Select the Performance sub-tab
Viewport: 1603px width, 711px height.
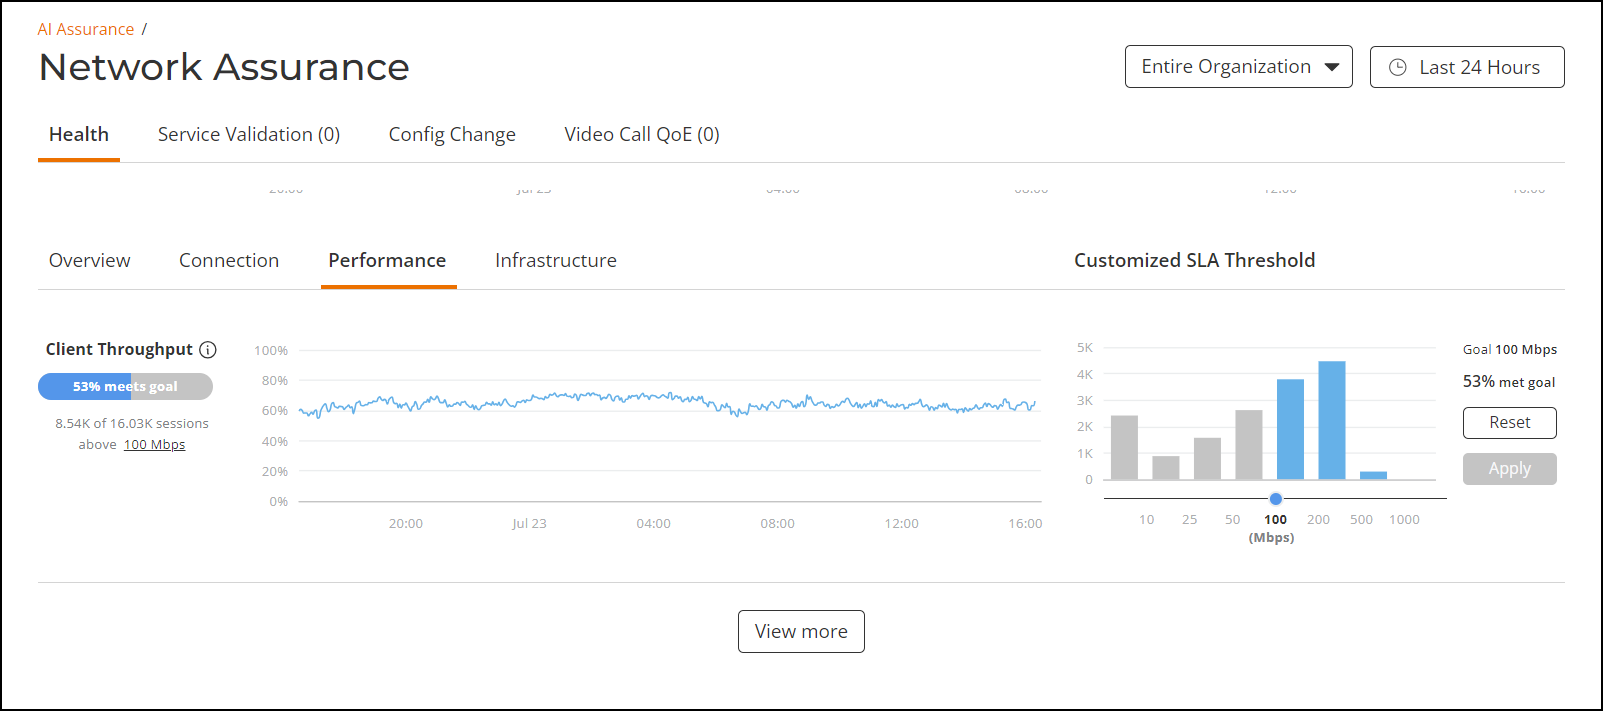point(387,261)
